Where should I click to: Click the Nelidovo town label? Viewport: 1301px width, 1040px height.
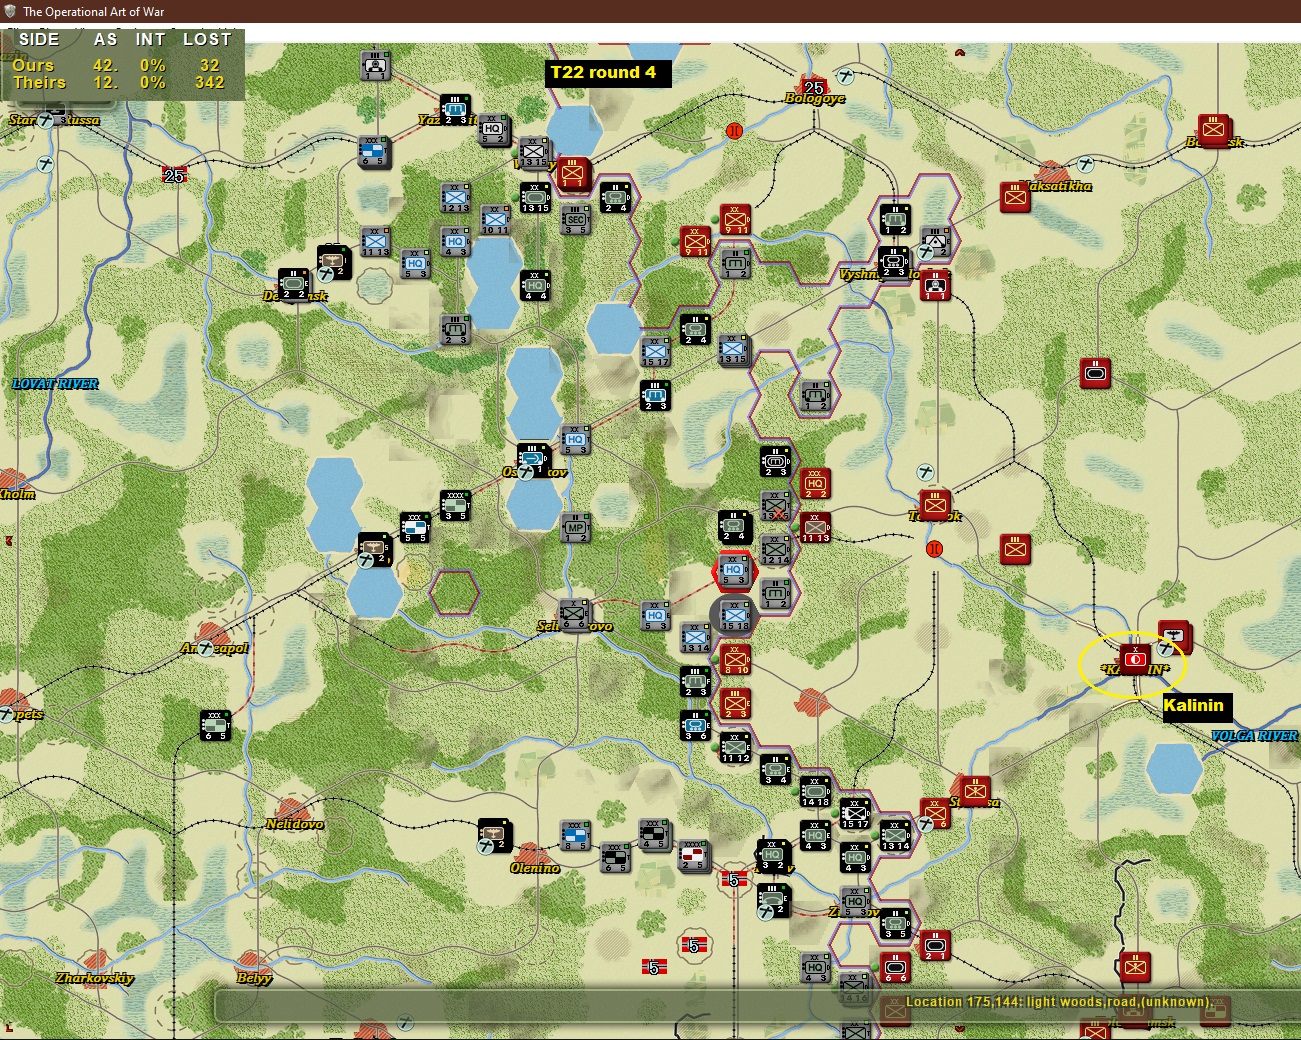click(x=295, y=824)
